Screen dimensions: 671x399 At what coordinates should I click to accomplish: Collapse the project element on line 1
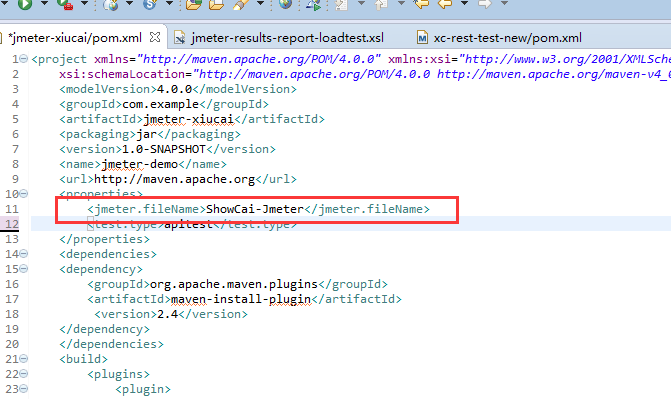pos(24,59)
